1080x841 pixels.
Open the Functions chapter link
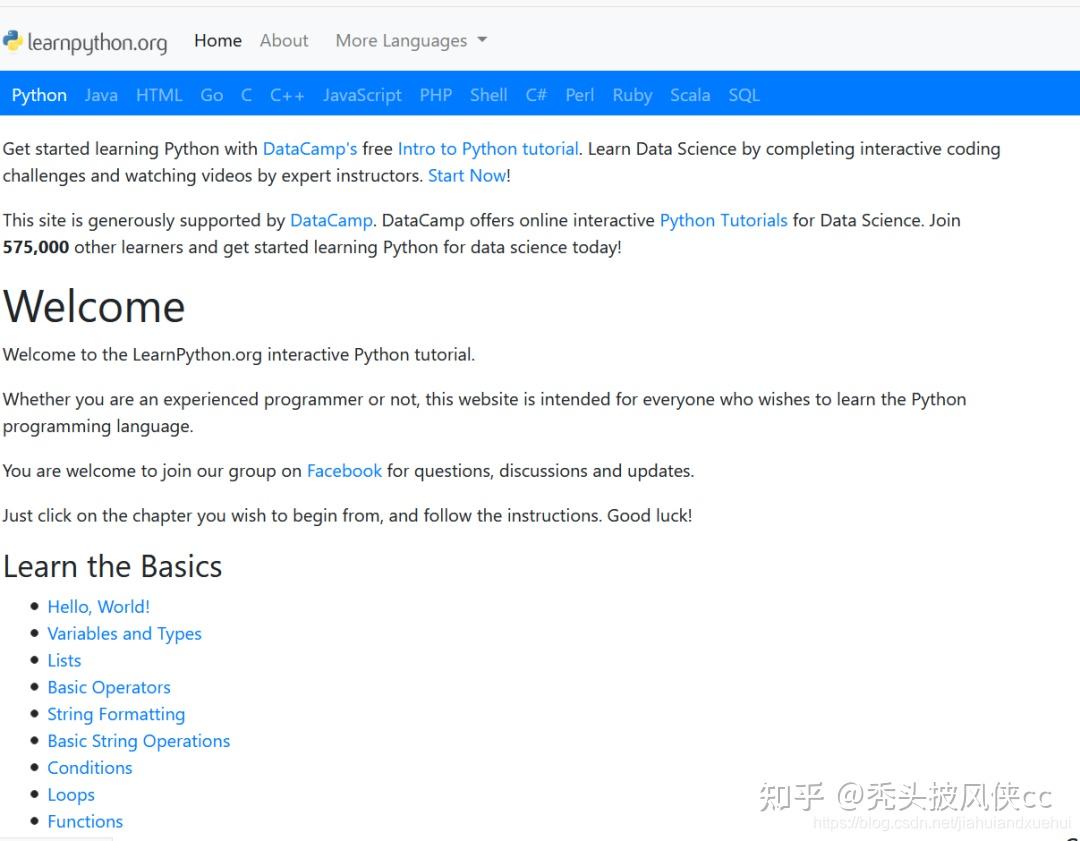85,821
